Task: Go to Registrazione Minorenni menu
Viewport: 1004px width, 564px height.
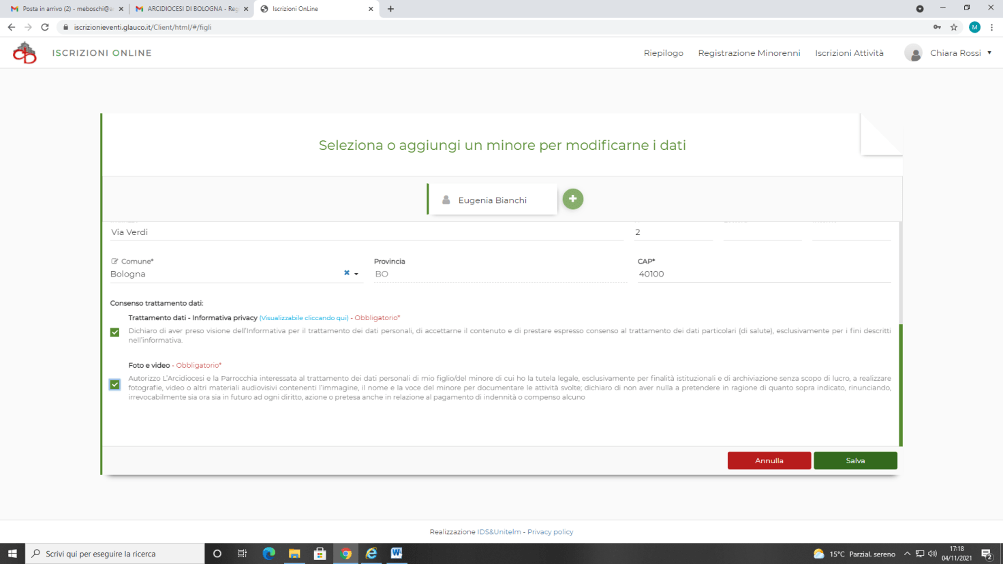Action: [x=748, y=53]
